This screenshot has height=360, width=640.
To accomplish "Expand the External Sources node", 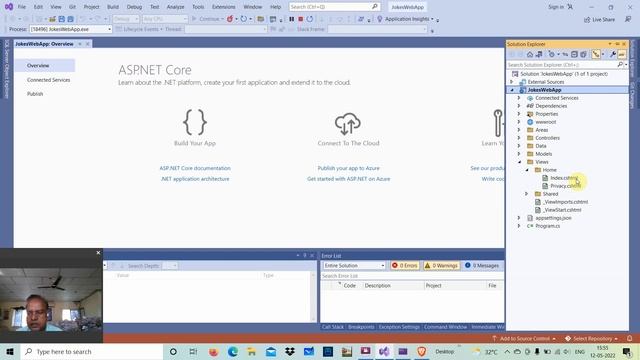I will tap(512, 82).
